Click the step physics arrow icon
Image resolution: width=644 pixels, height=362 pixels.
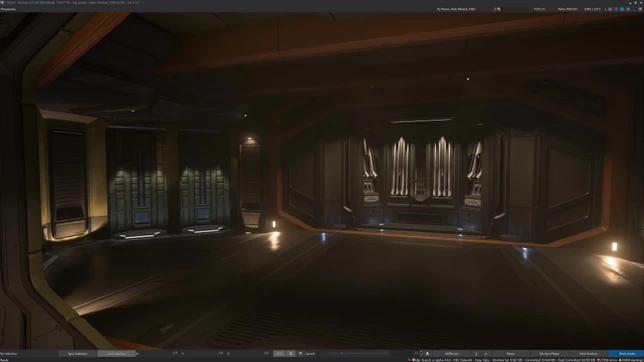point(486,353)
